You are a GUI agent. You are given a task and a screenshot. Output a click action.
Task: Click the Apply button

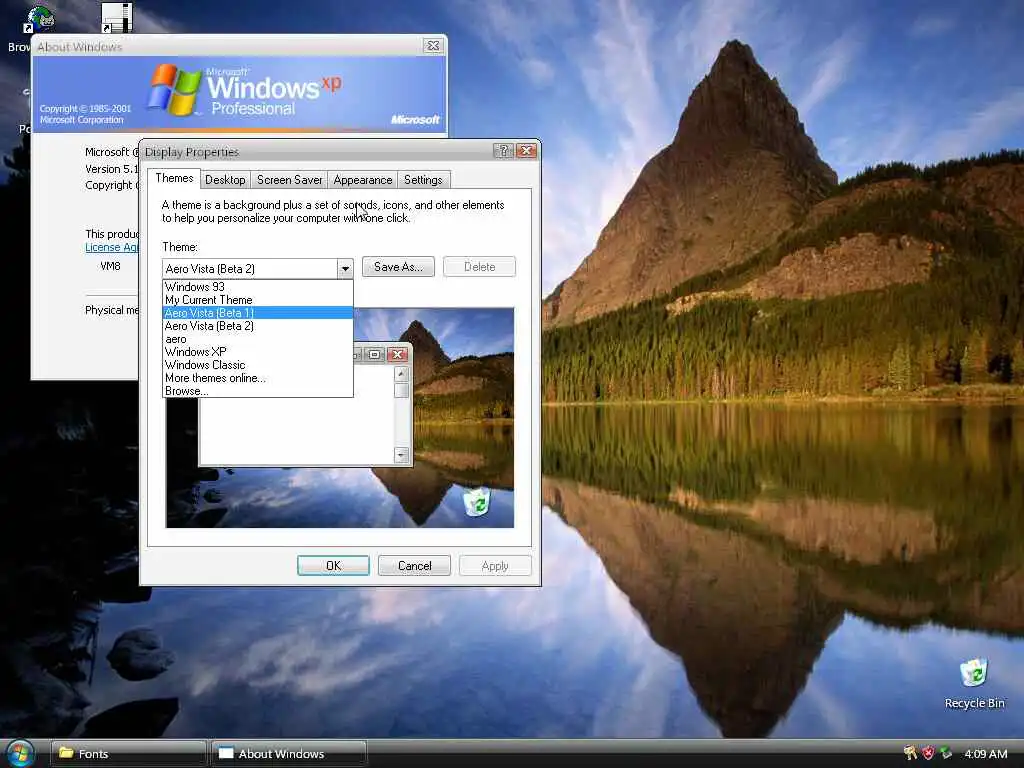tap(495, 566)
